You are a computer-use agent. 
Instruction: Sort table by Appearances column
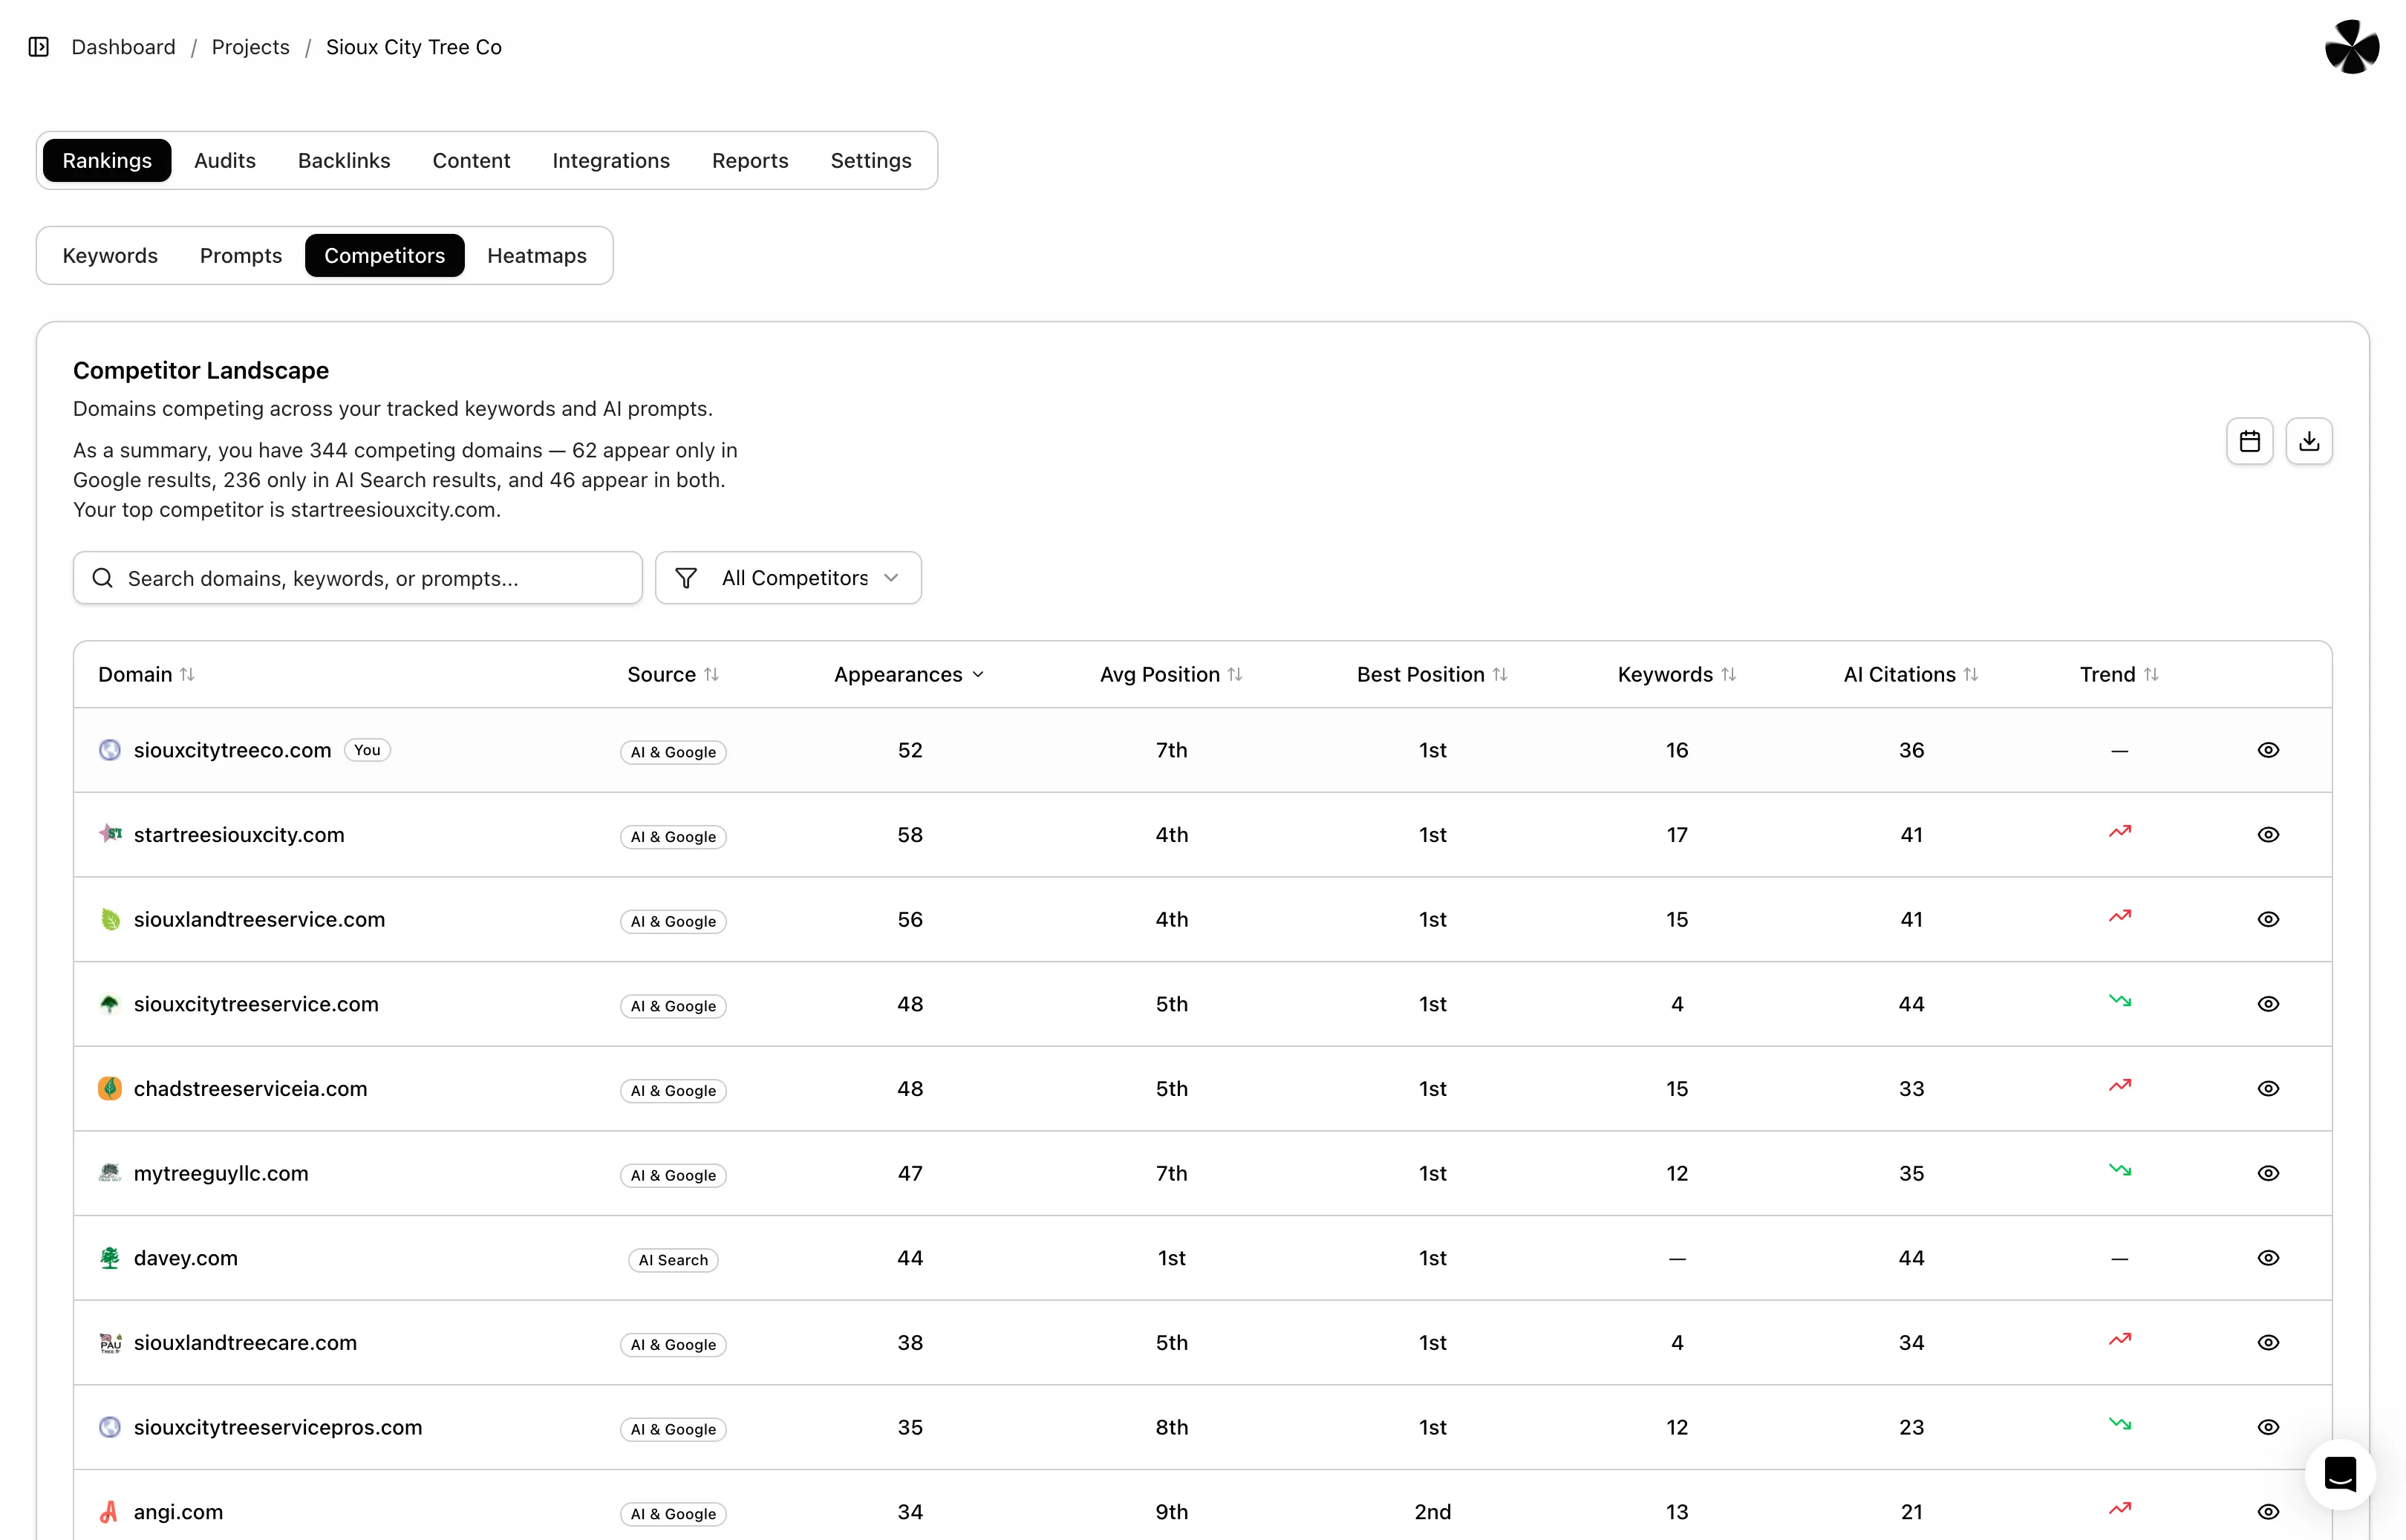(x=909, y=675)
